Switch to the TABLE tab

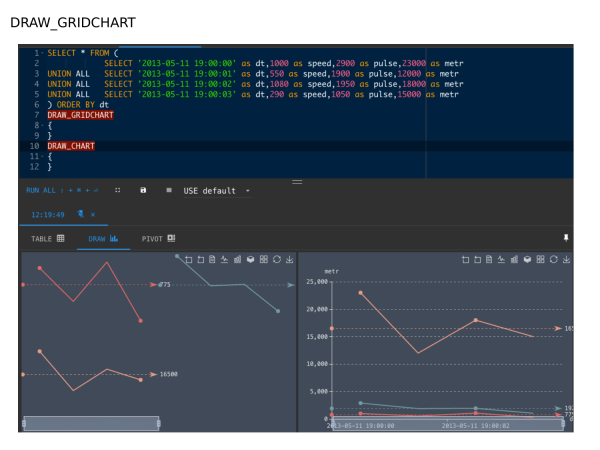(47, 239)
